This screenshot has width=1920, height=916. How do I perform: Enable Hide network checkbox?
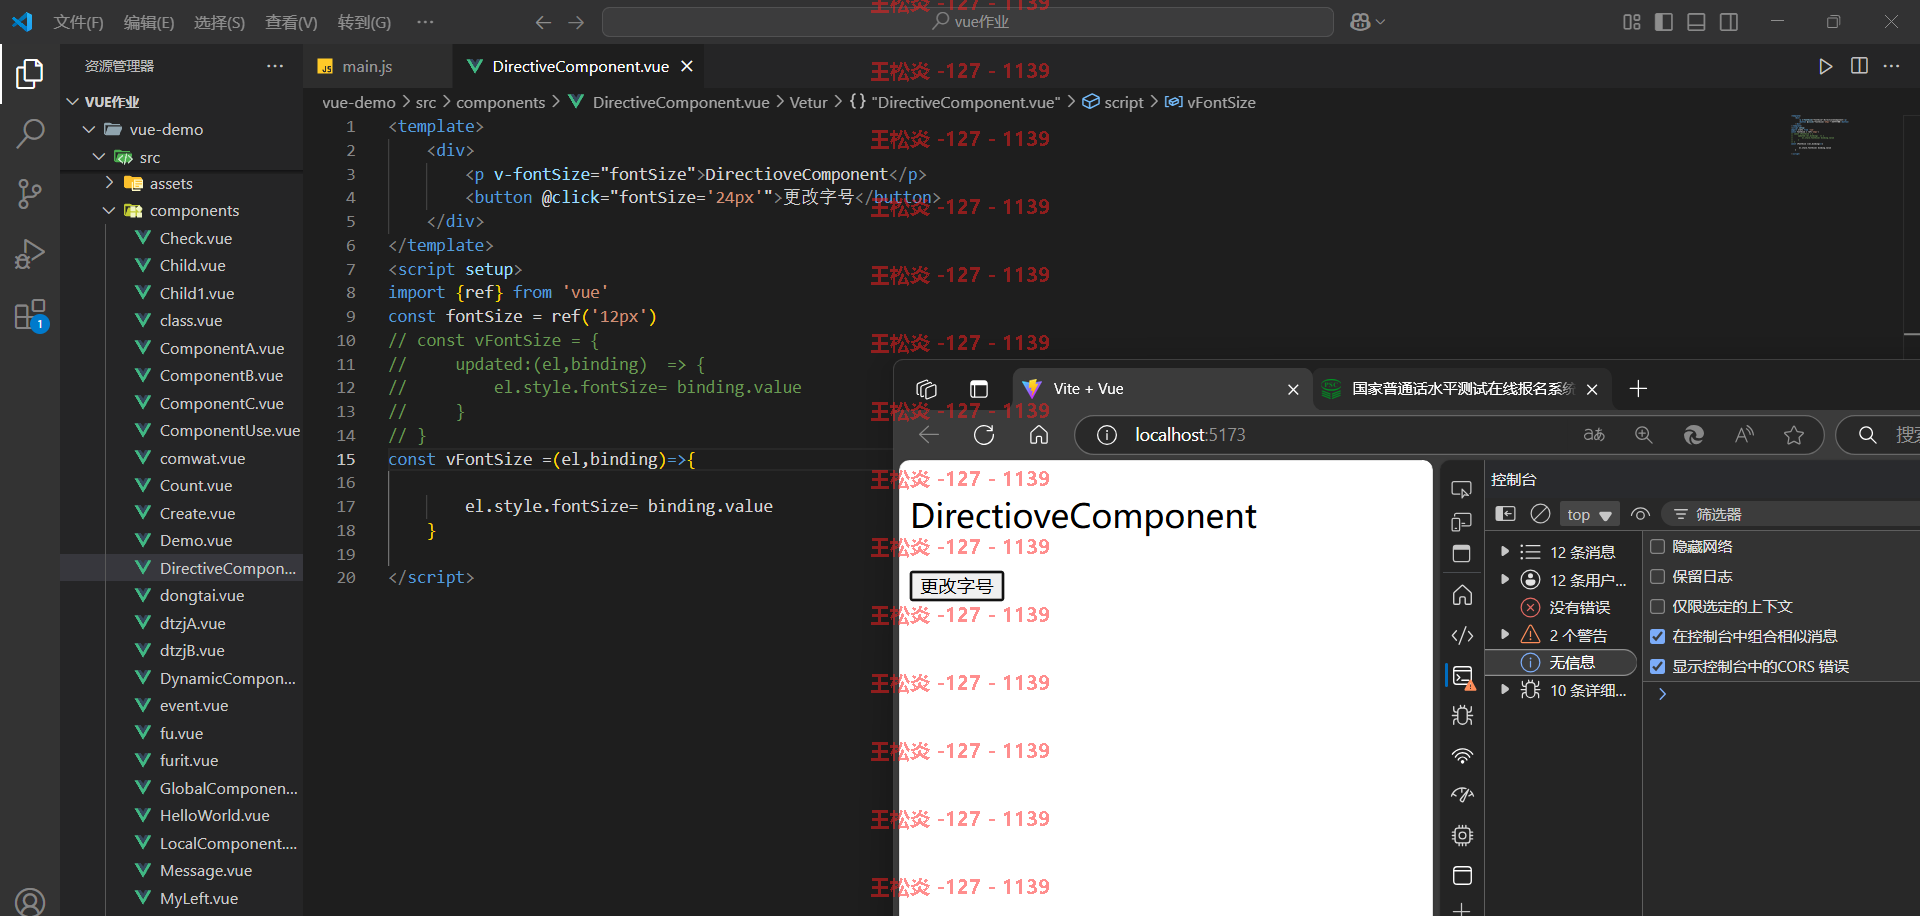point(1657,547)
